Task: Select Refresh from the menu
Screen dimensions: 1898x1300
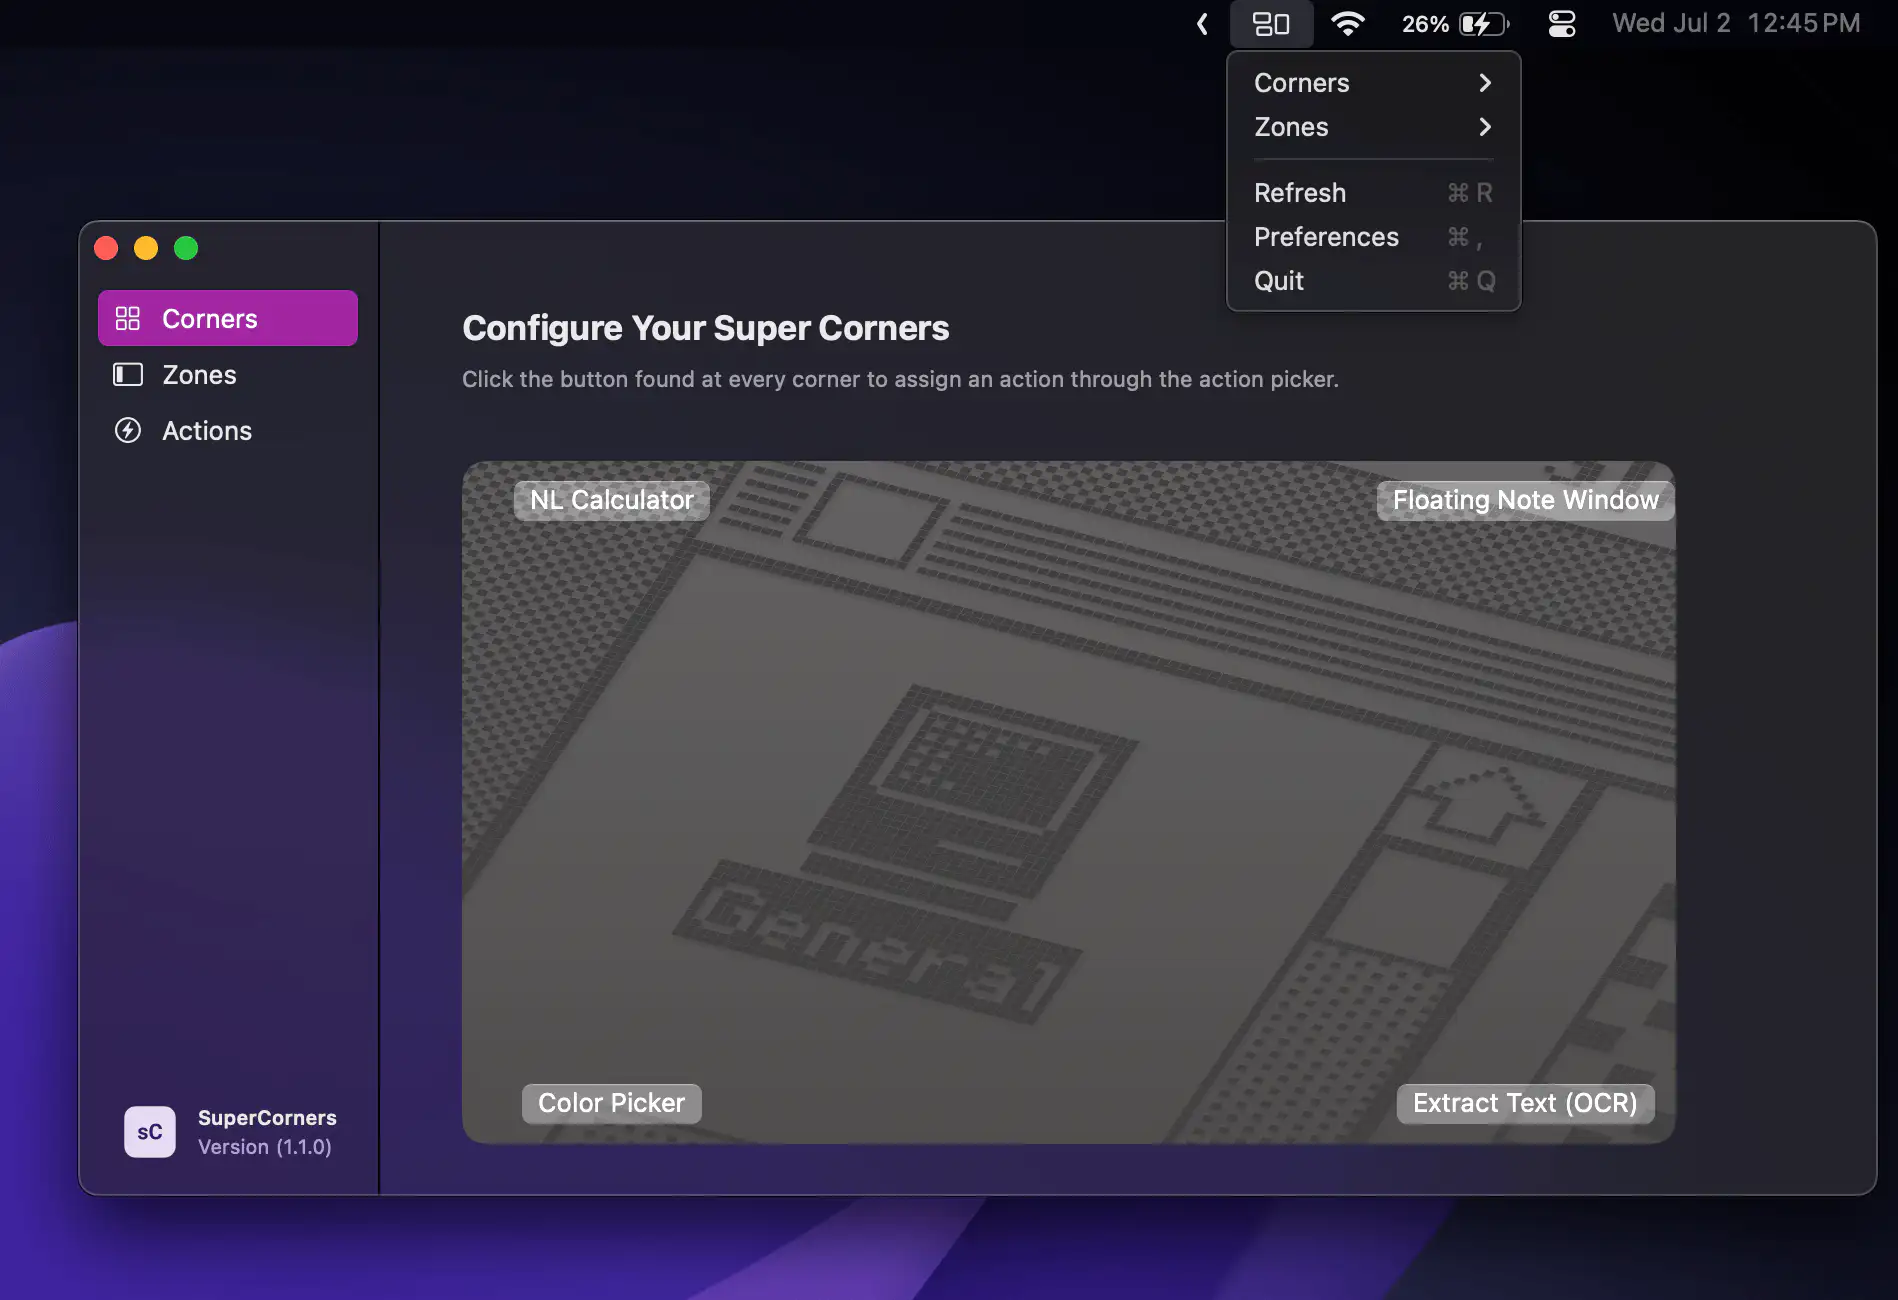Action: pyautogui.click(x=1373, y=193)
